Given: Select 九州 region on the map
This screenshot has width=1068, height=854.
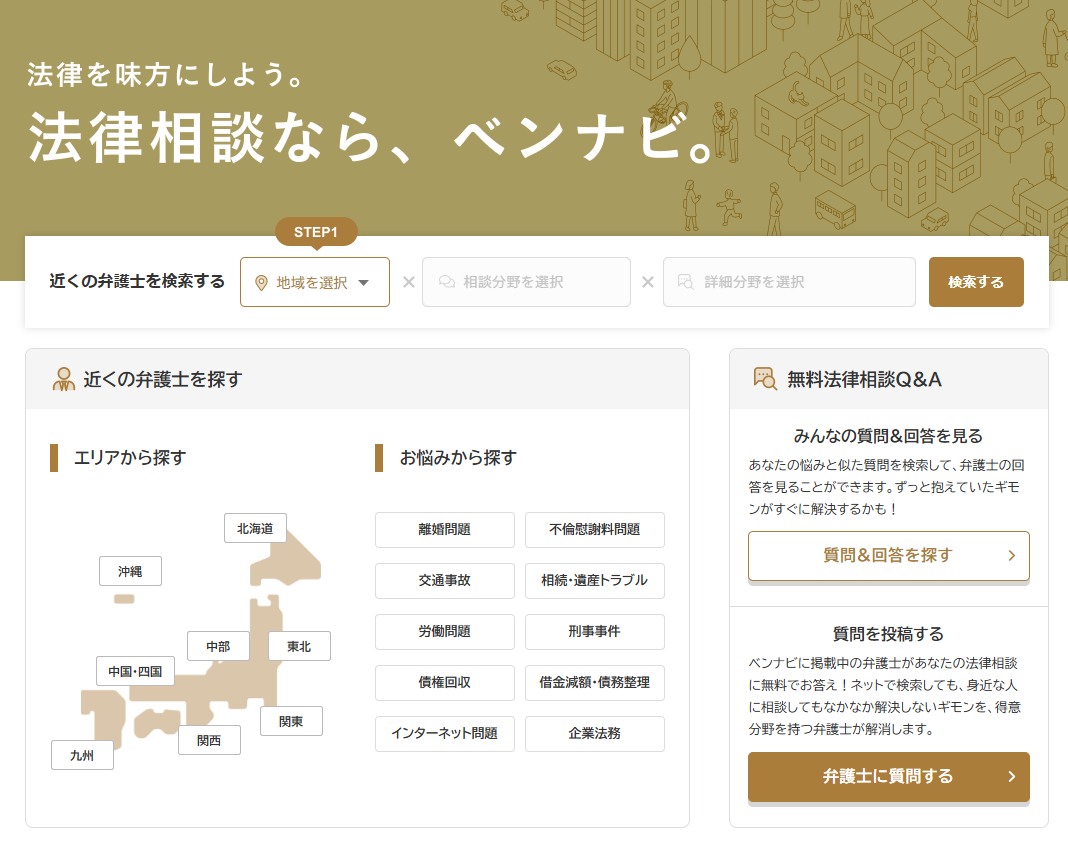Looking at the screenshot, I should [x=82, y=755].
